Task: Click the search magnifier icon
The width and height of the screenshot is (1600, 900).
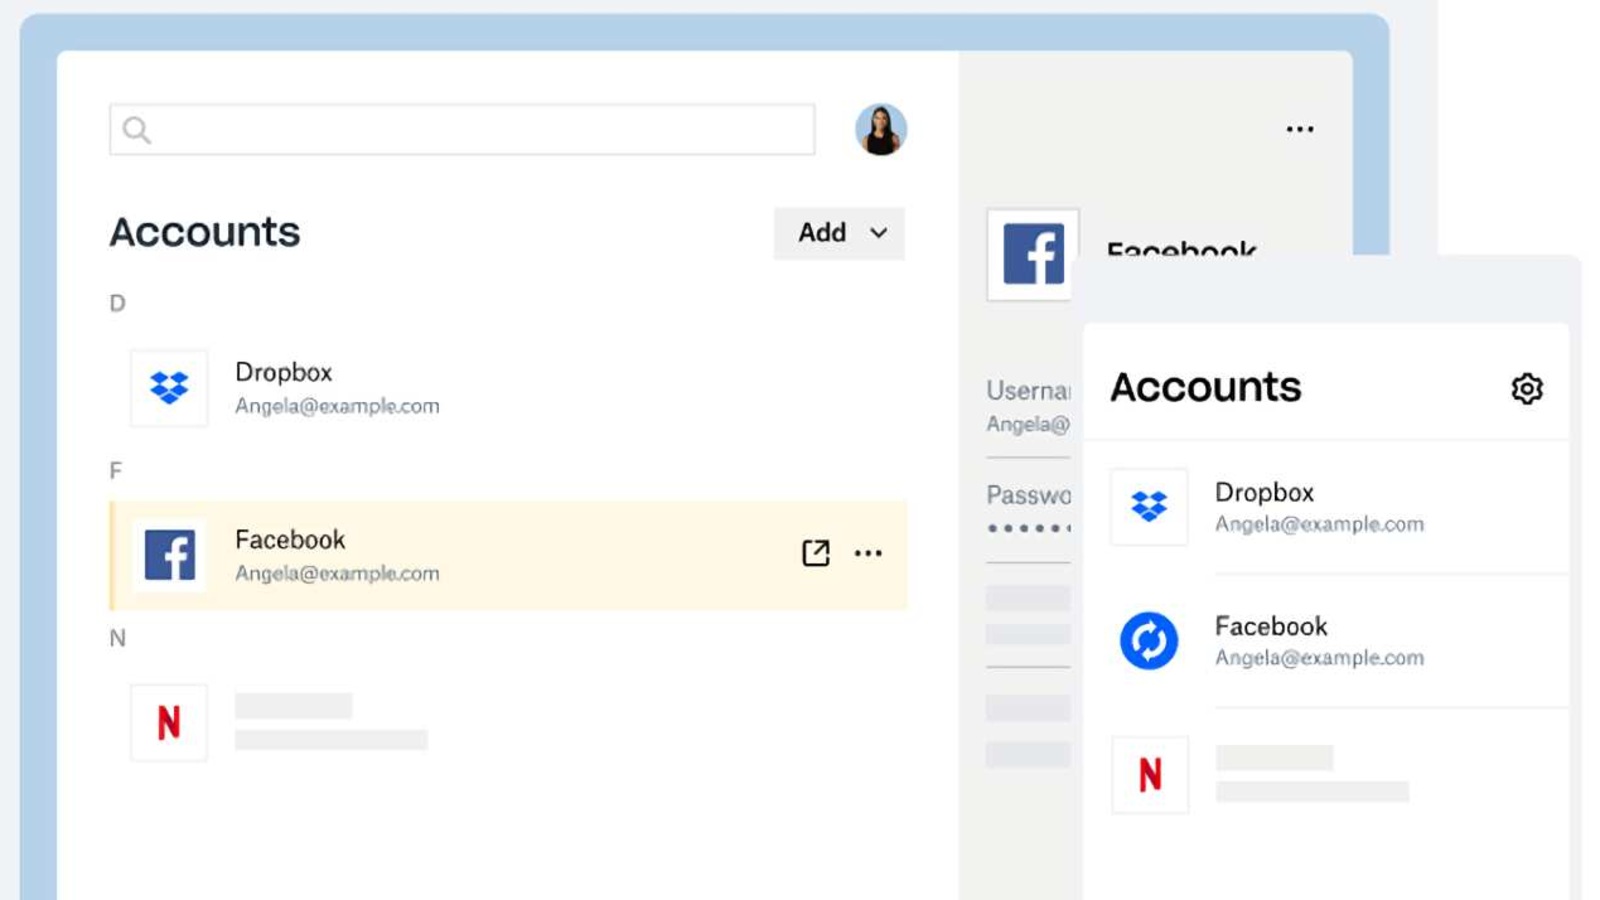Action: point(137,130)
